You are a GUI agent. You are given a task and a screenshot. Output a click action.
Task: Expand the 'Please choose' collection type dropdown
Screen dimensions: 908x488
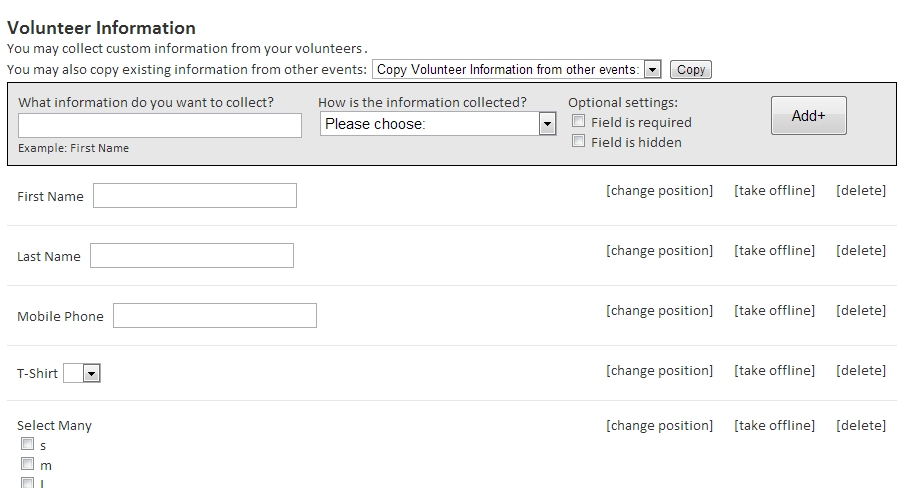(x=438, y=124)
